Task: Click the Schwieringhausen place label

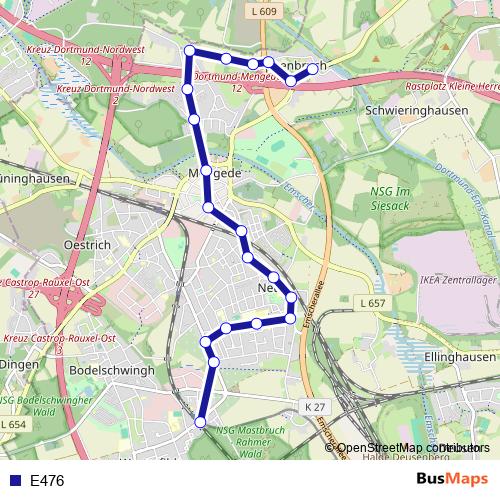Action: (417, 110)
